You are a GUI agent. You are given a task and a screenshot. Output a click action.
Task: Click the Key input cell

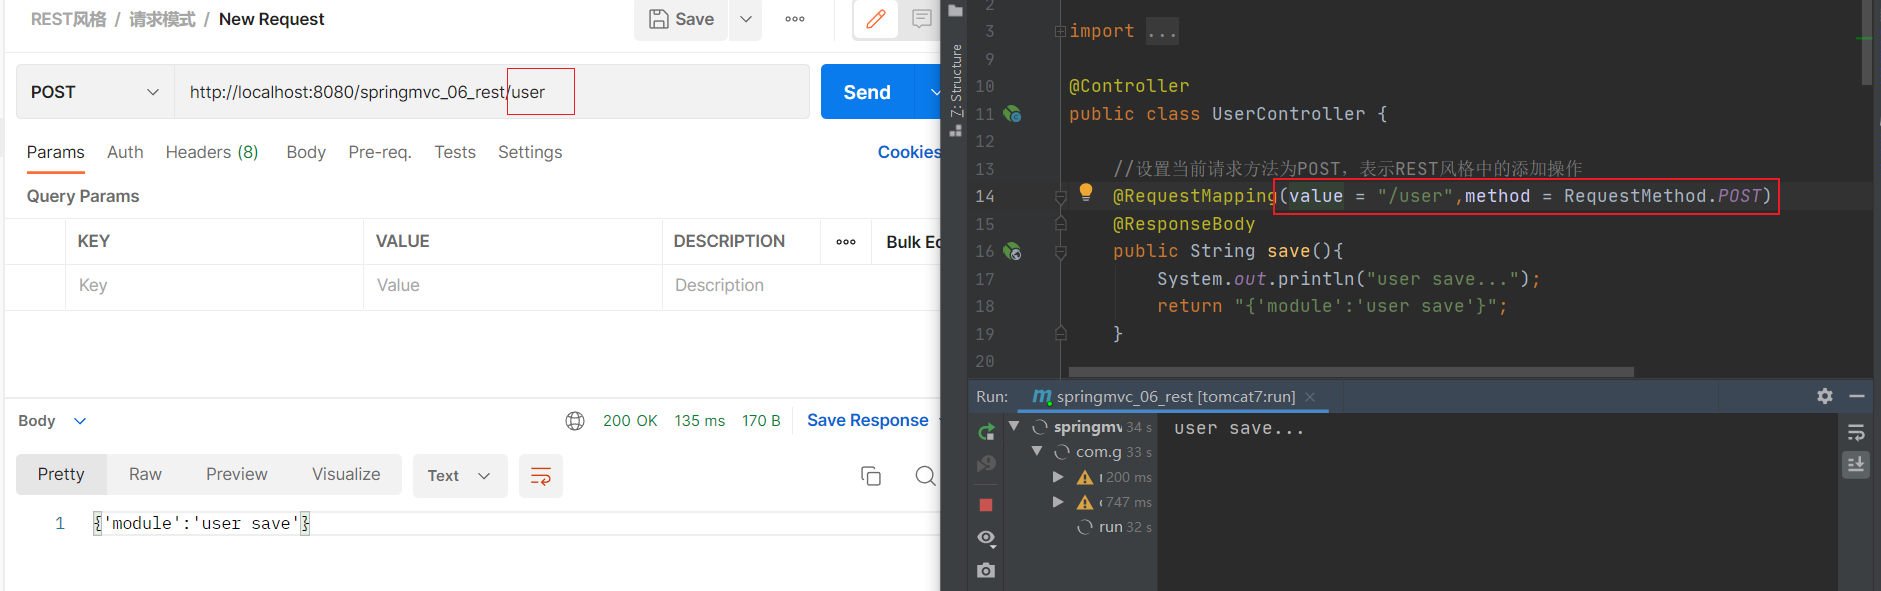point(215,286)
